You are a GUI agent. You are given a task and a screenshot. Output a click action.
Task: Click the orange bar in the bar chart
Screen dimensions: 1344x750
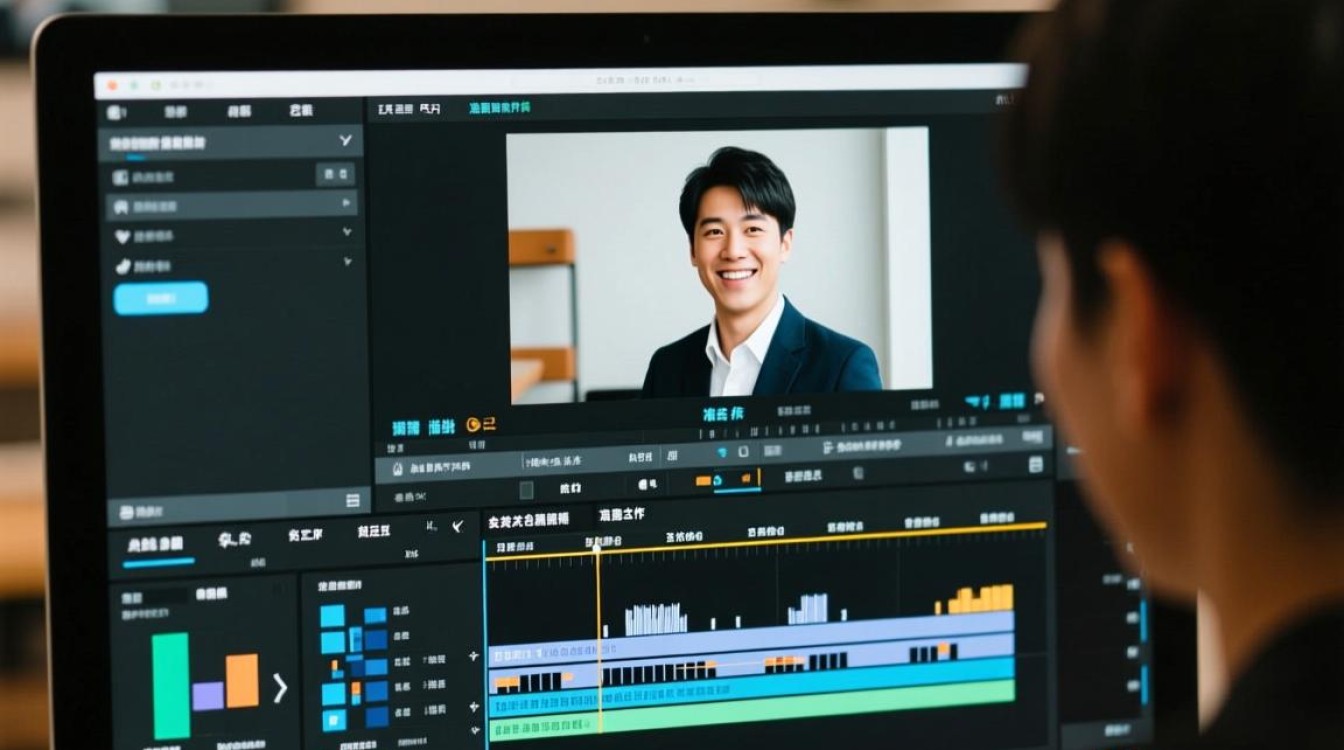click(x=242, y=681)
